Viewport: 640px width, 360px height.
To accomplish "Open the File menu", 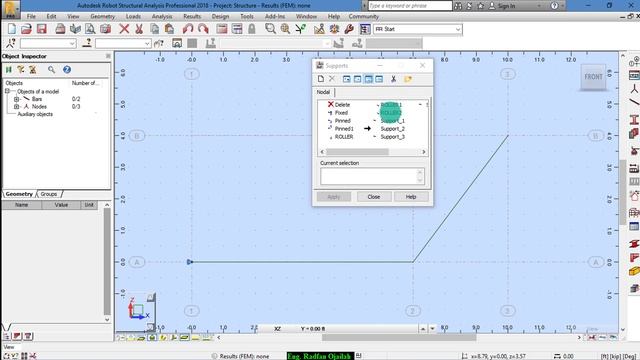I will (x=31, y=17).
